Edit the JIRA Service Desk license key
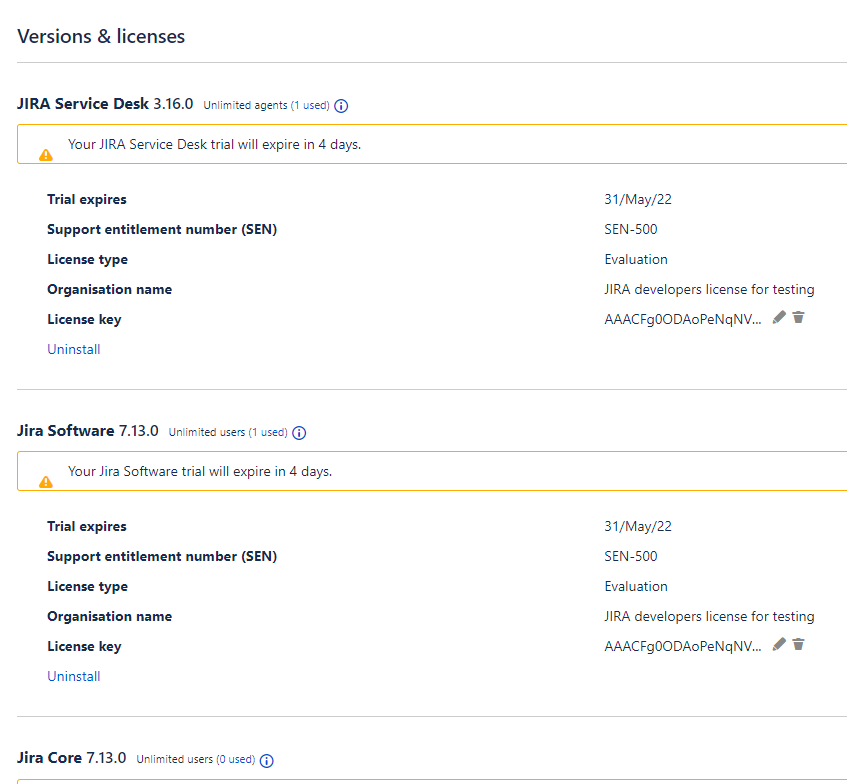 (x=778, y=317)
